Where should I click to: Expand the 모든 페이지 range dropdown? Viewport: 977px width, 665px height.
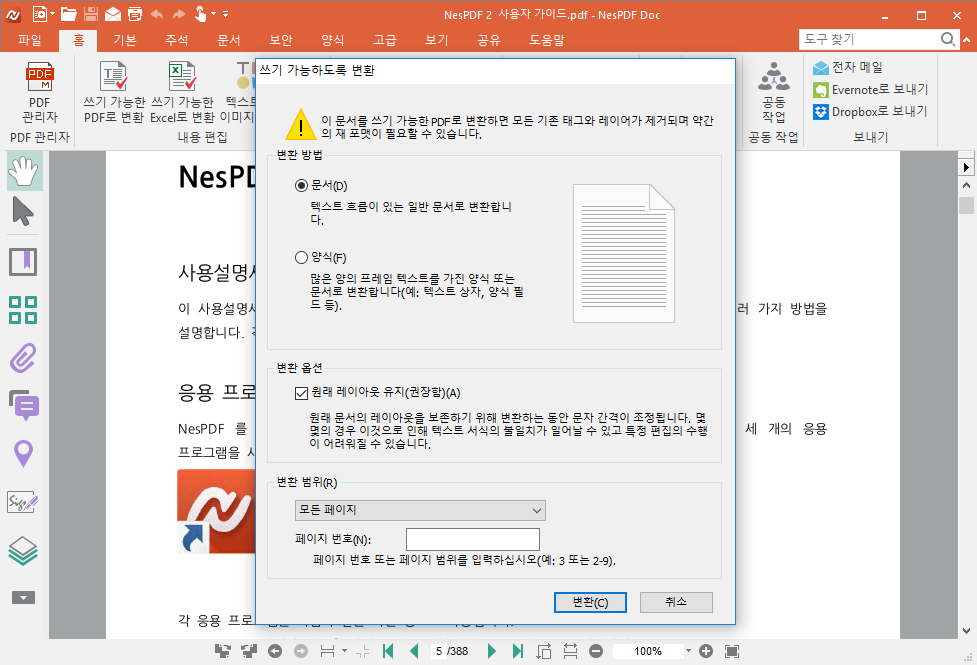(x=420, y=510)
